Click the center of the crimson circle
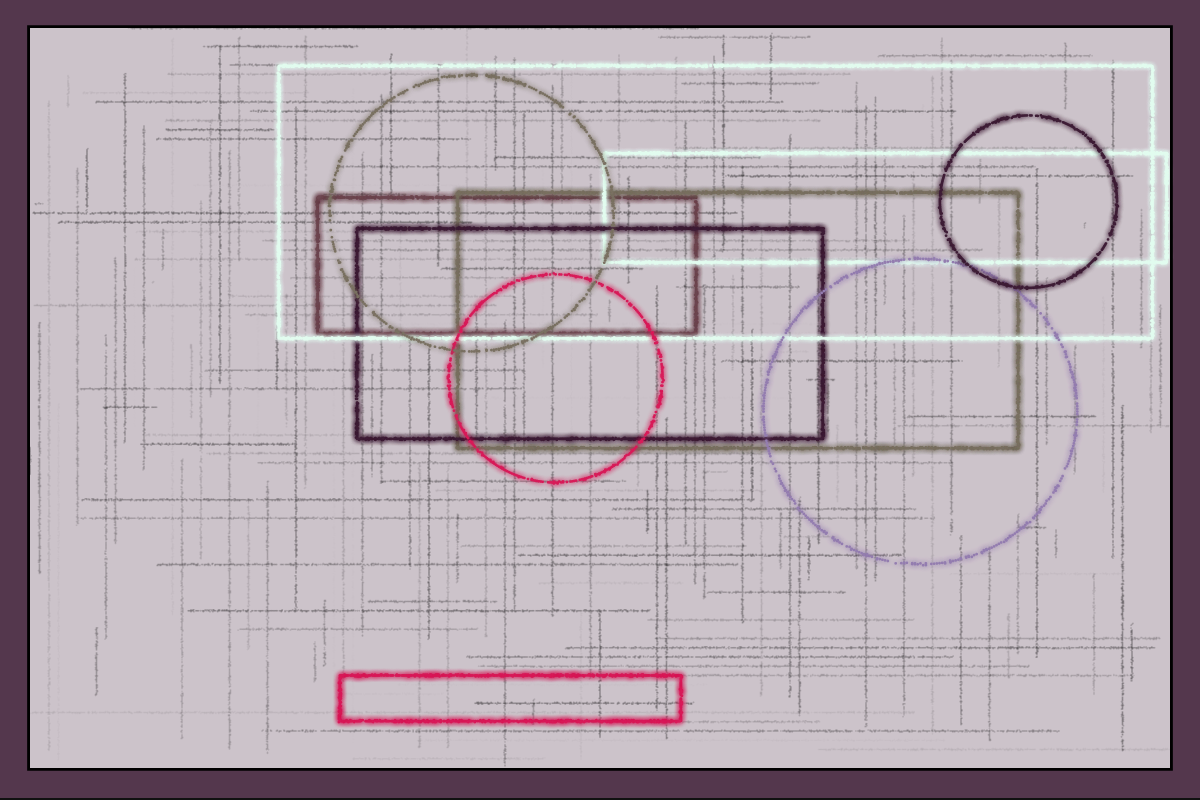 point(555,378)
